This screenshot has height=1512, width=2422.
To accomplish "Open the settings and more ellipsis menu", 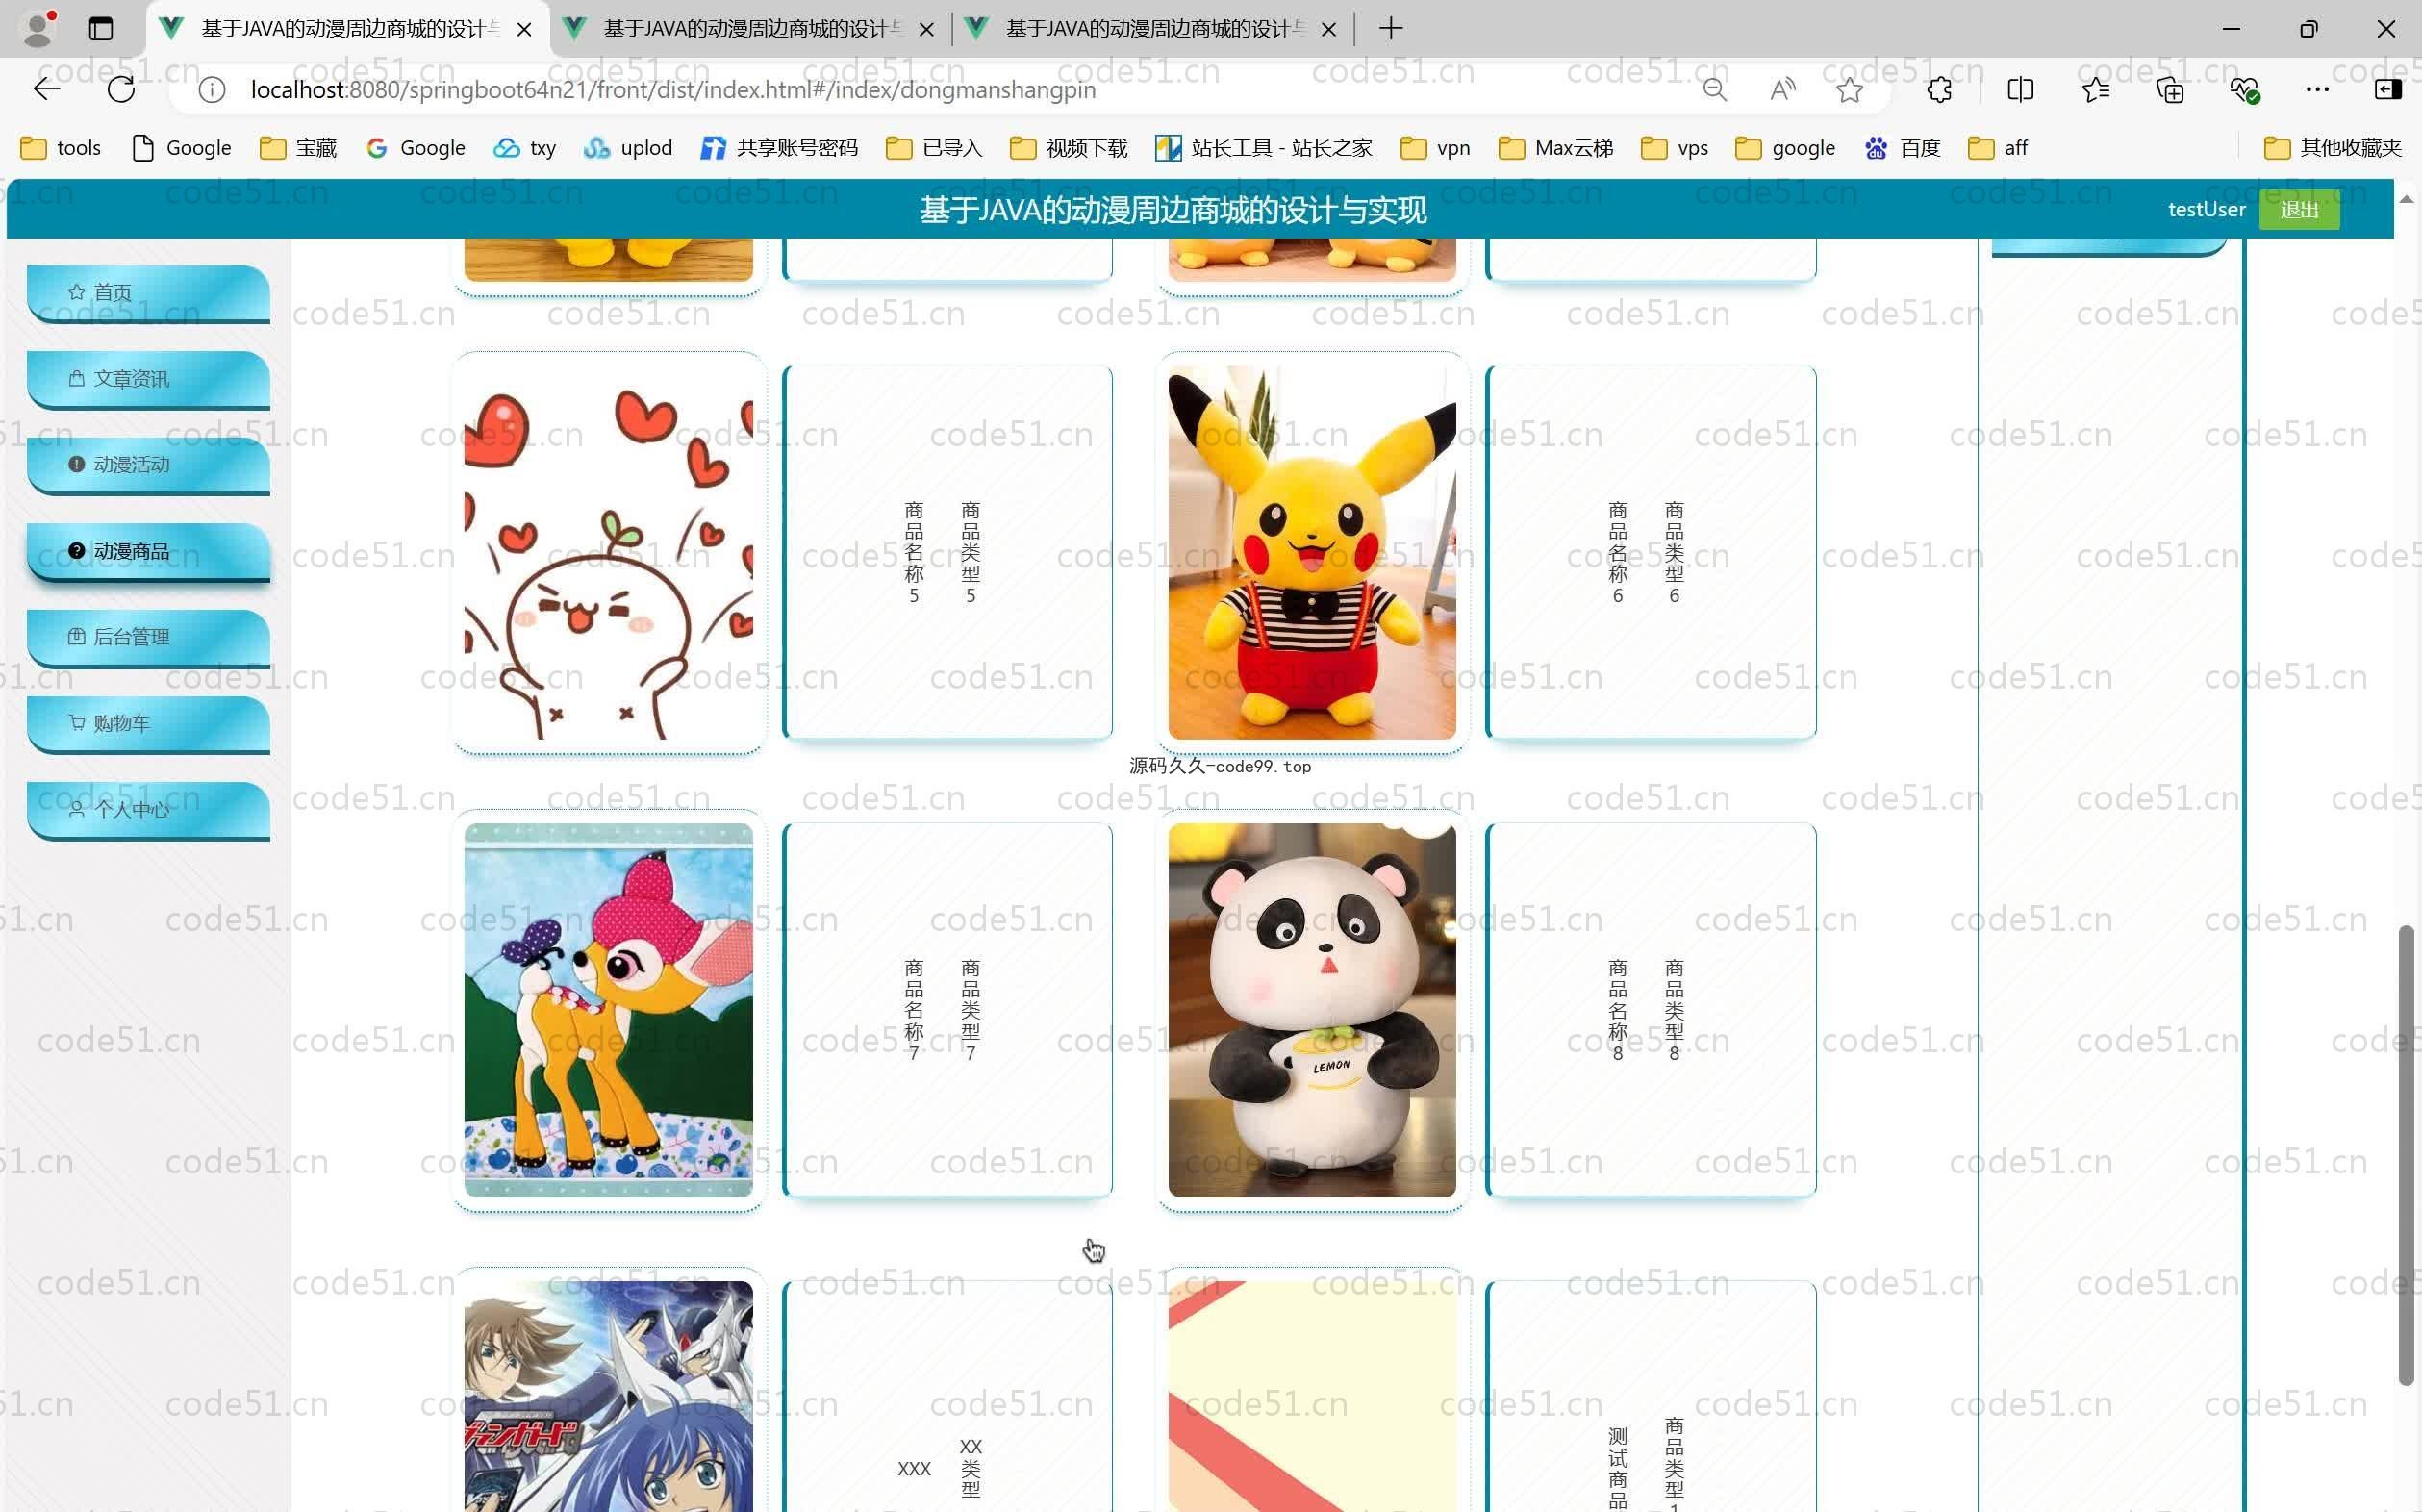I will pyautogui.click(x=2317, y=90).
